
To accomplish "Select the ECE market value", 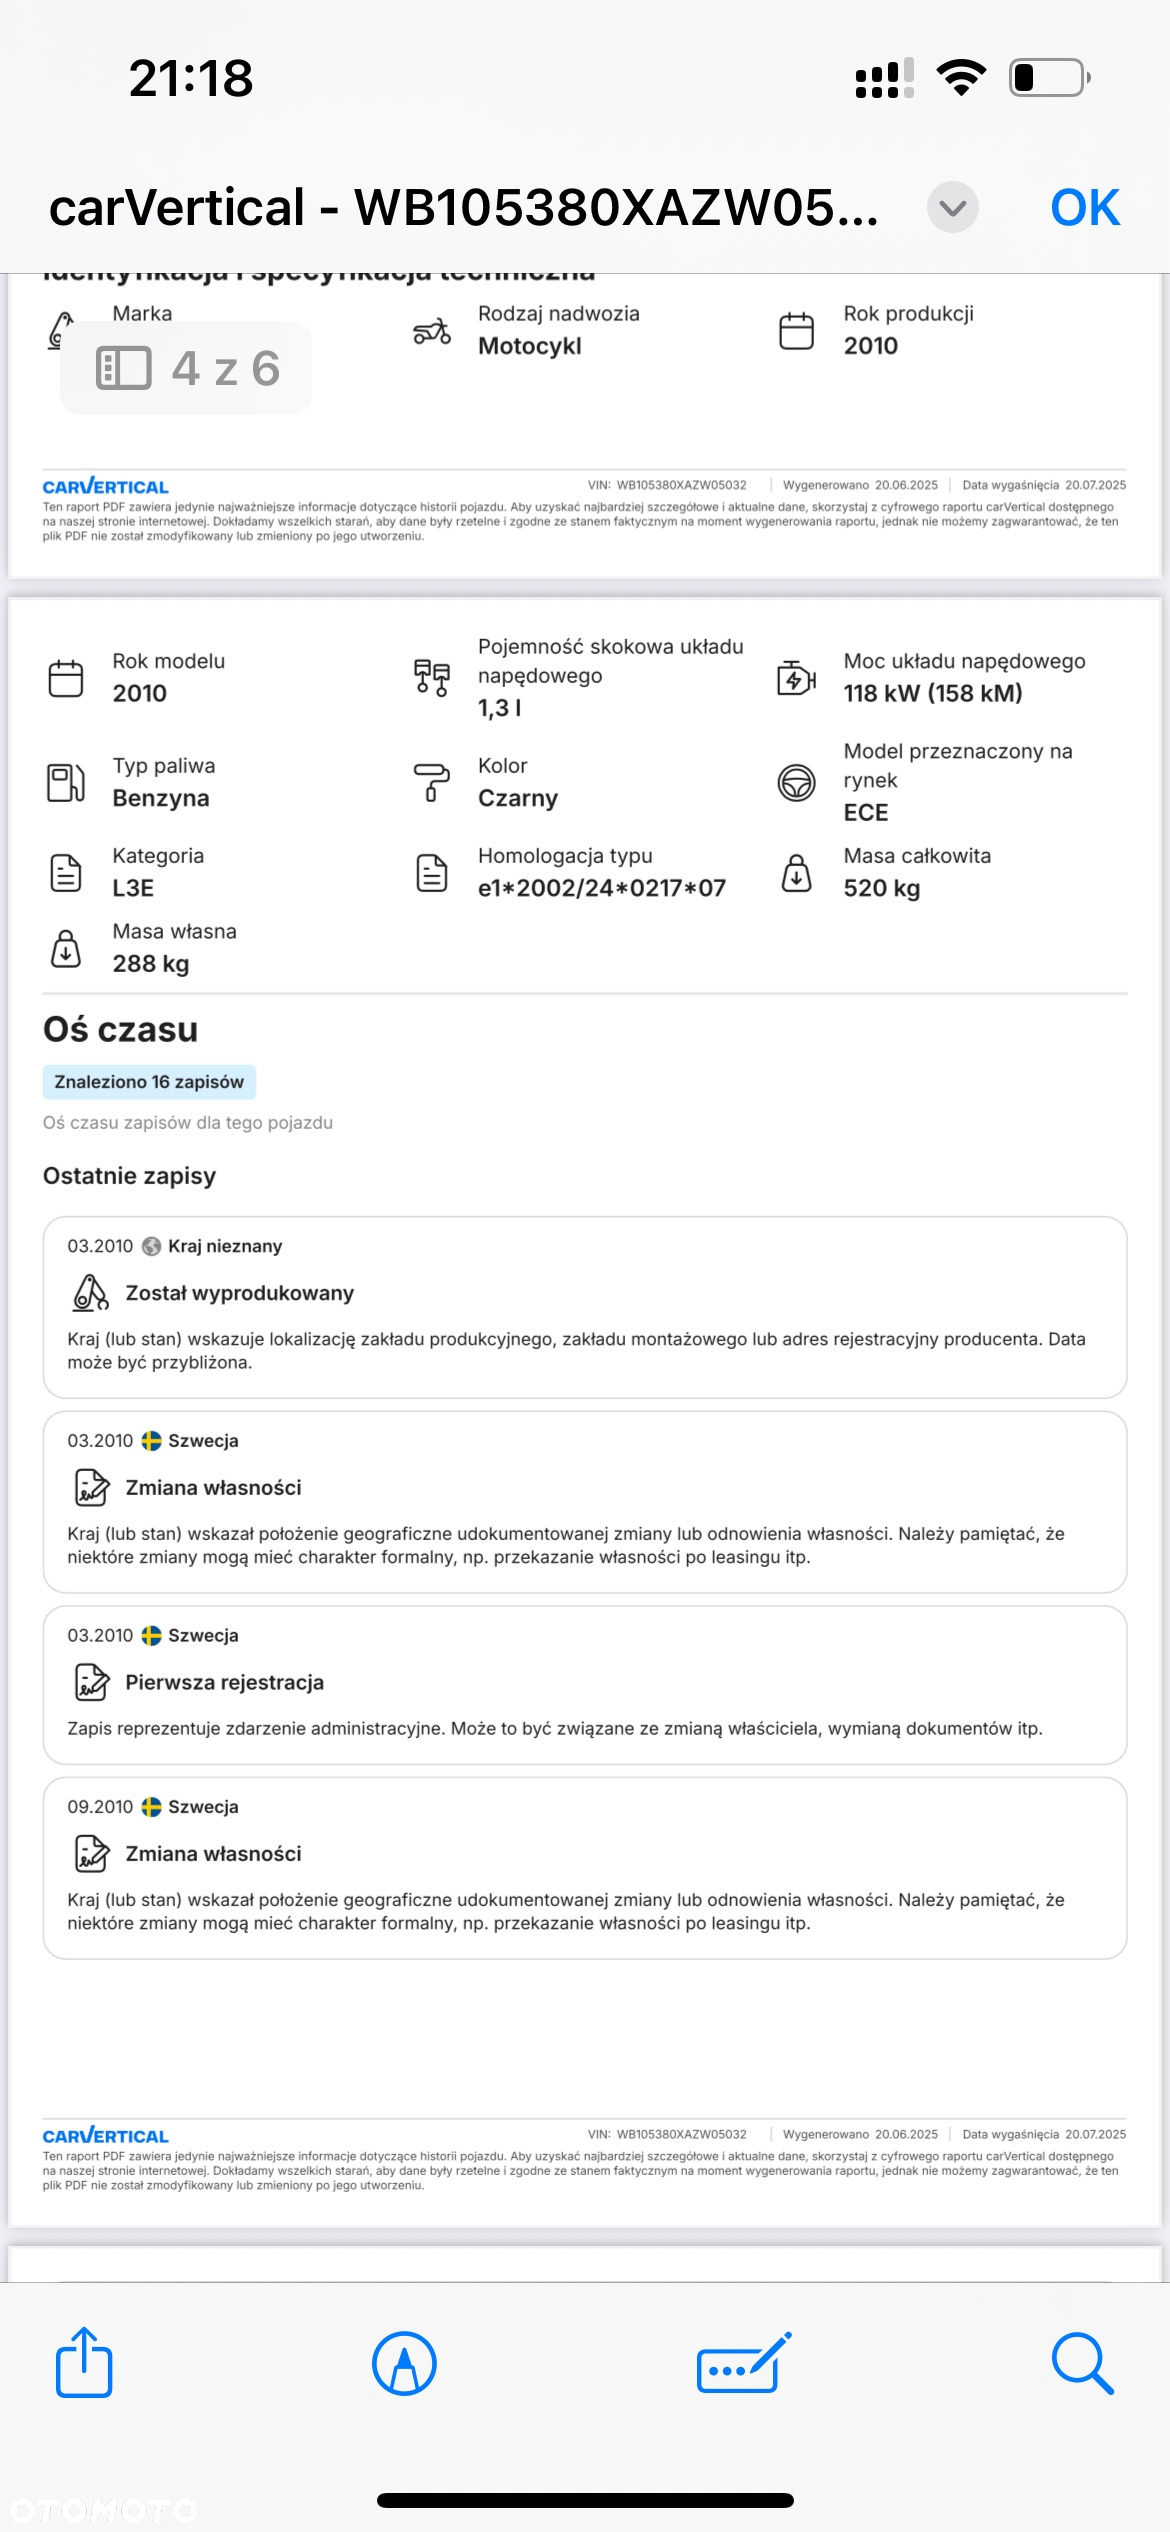I will (866, 812).
